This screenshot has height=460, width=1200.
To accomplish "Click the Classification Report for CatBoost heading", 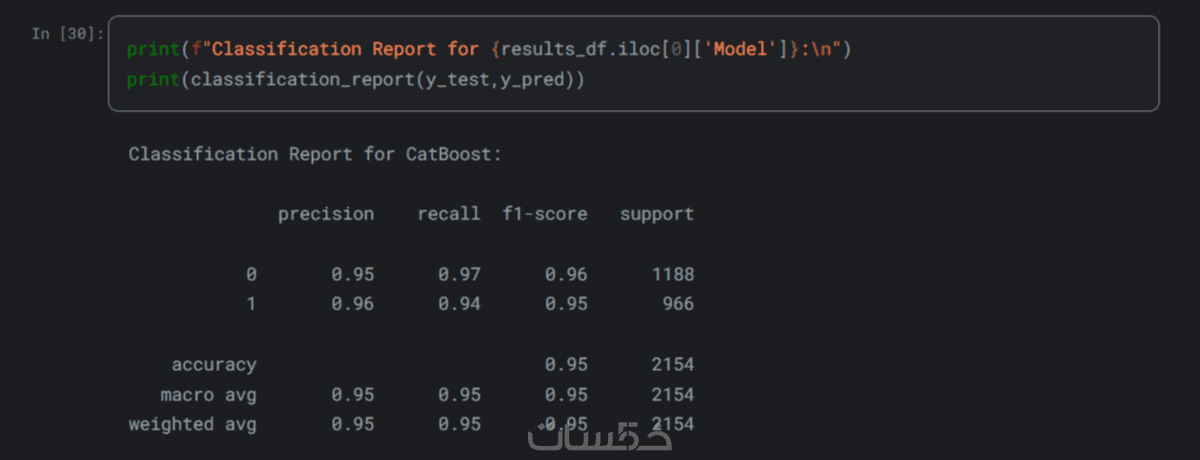I will coord(315,155).
